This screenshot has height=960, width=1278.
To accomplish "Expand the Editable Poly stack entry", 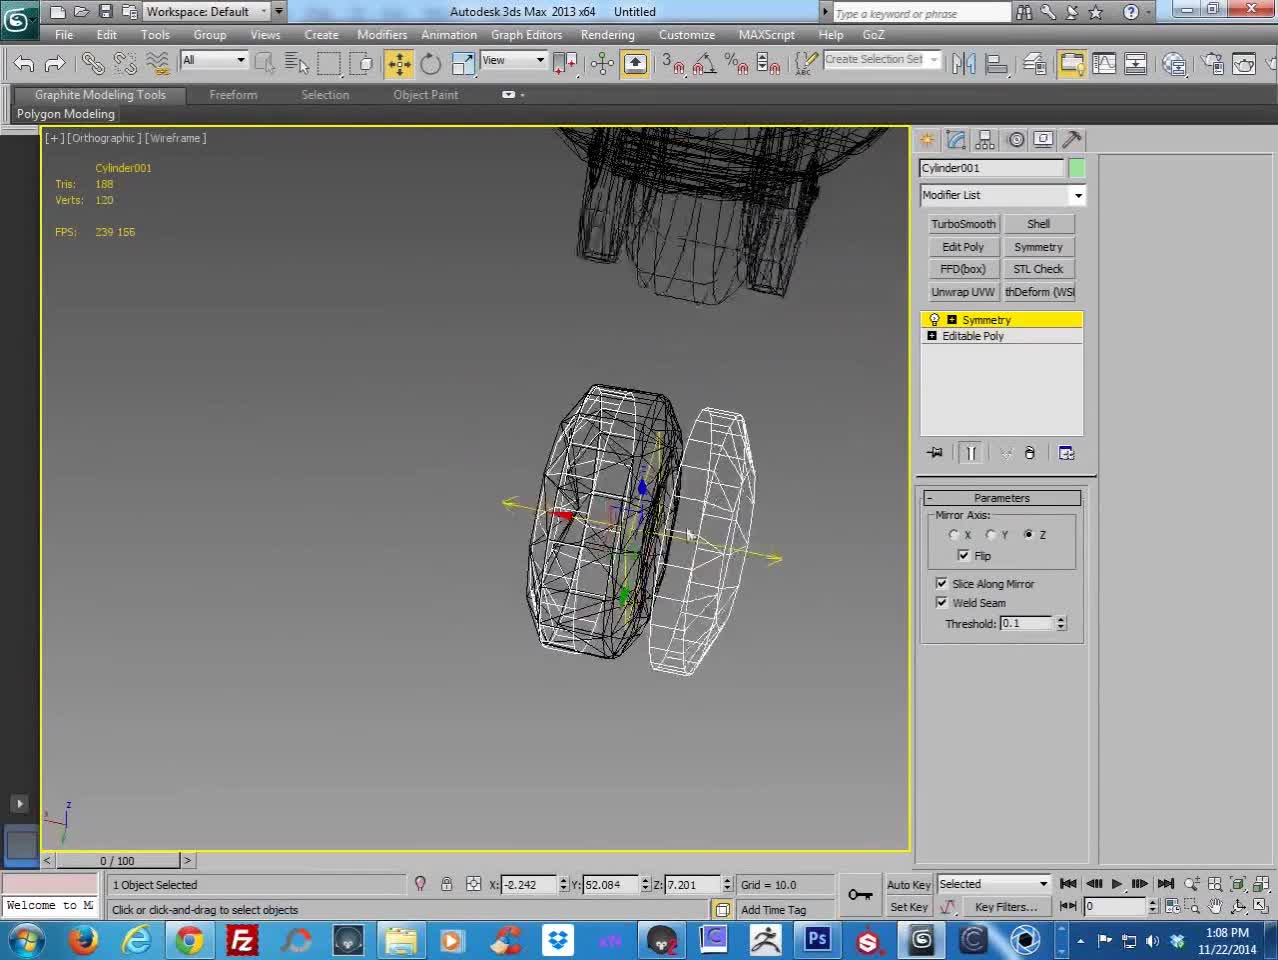I will click(932, 336).
